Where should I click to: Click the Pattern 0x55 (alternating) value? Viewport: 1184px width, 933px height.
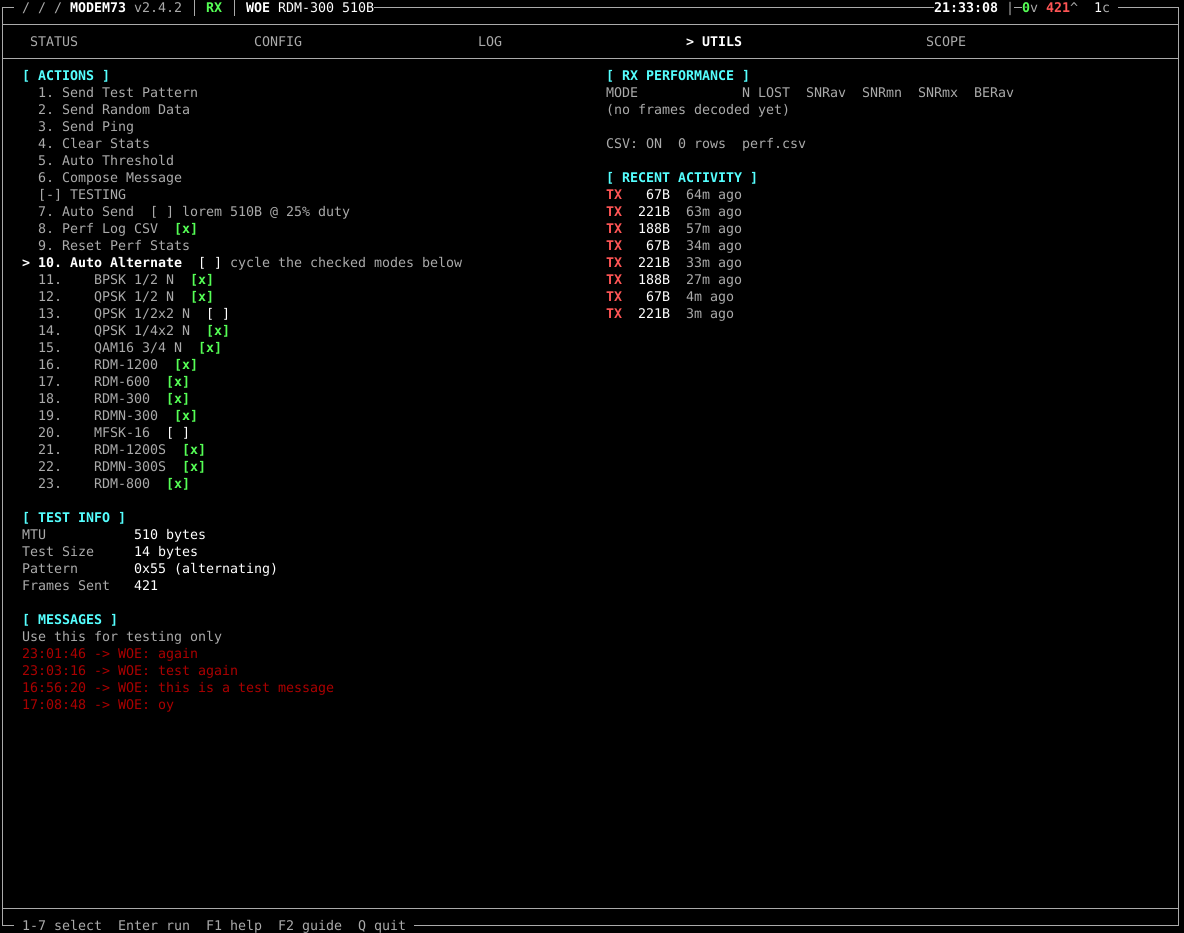(205, 568)
